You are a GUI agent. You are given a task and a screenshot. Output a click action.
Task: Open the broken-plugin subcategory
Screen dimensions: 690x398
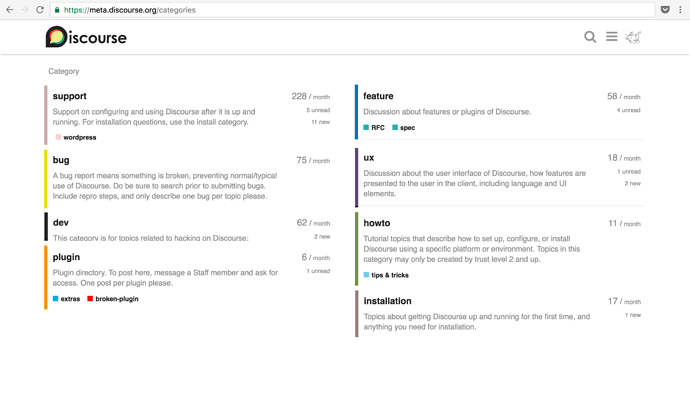(x=117, y=298)
